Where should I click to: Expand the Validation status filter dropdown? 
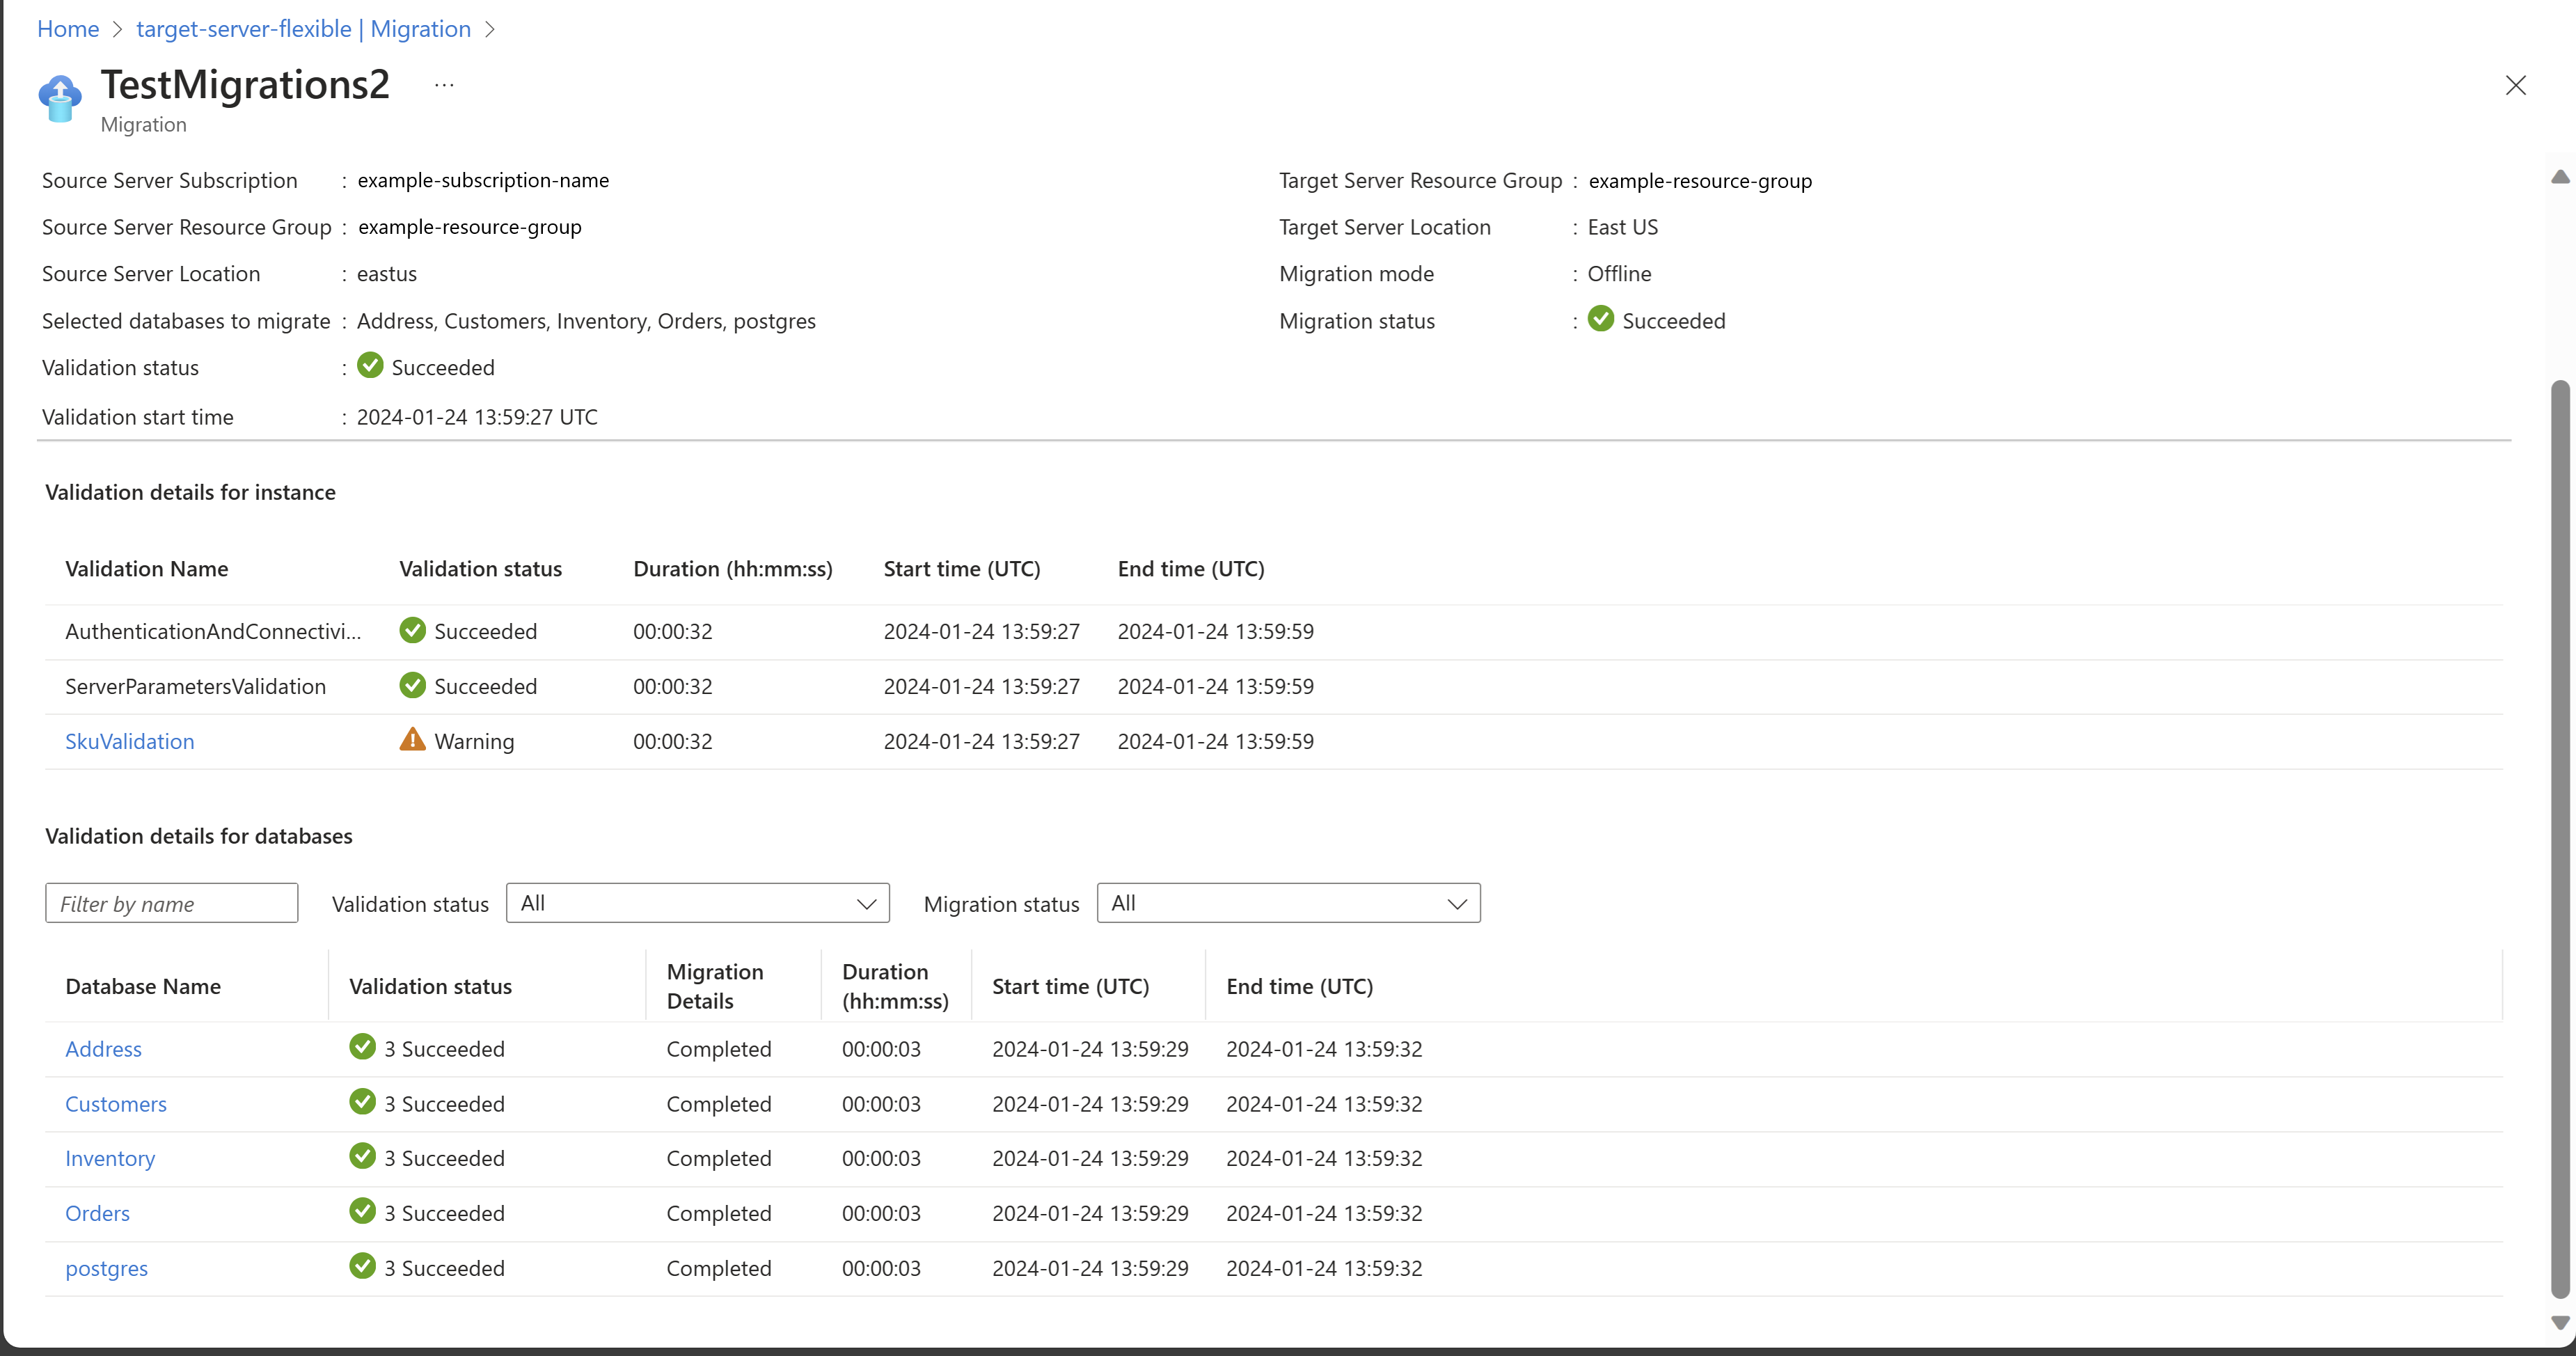click(x=697, y=903)
